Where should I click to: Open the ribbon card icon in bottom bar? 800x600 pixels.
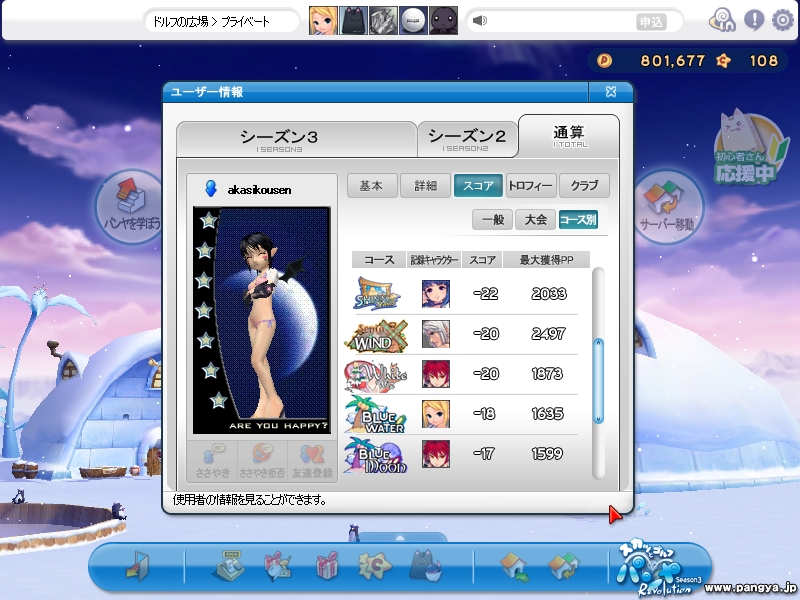278,566
